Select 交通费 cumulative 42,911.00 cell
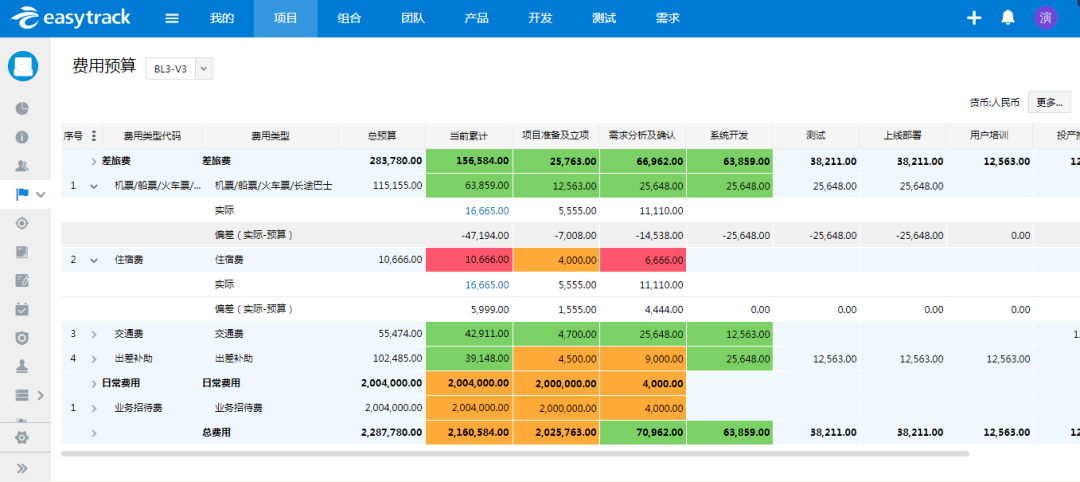The image size is (1080, 482). (469, 334)
